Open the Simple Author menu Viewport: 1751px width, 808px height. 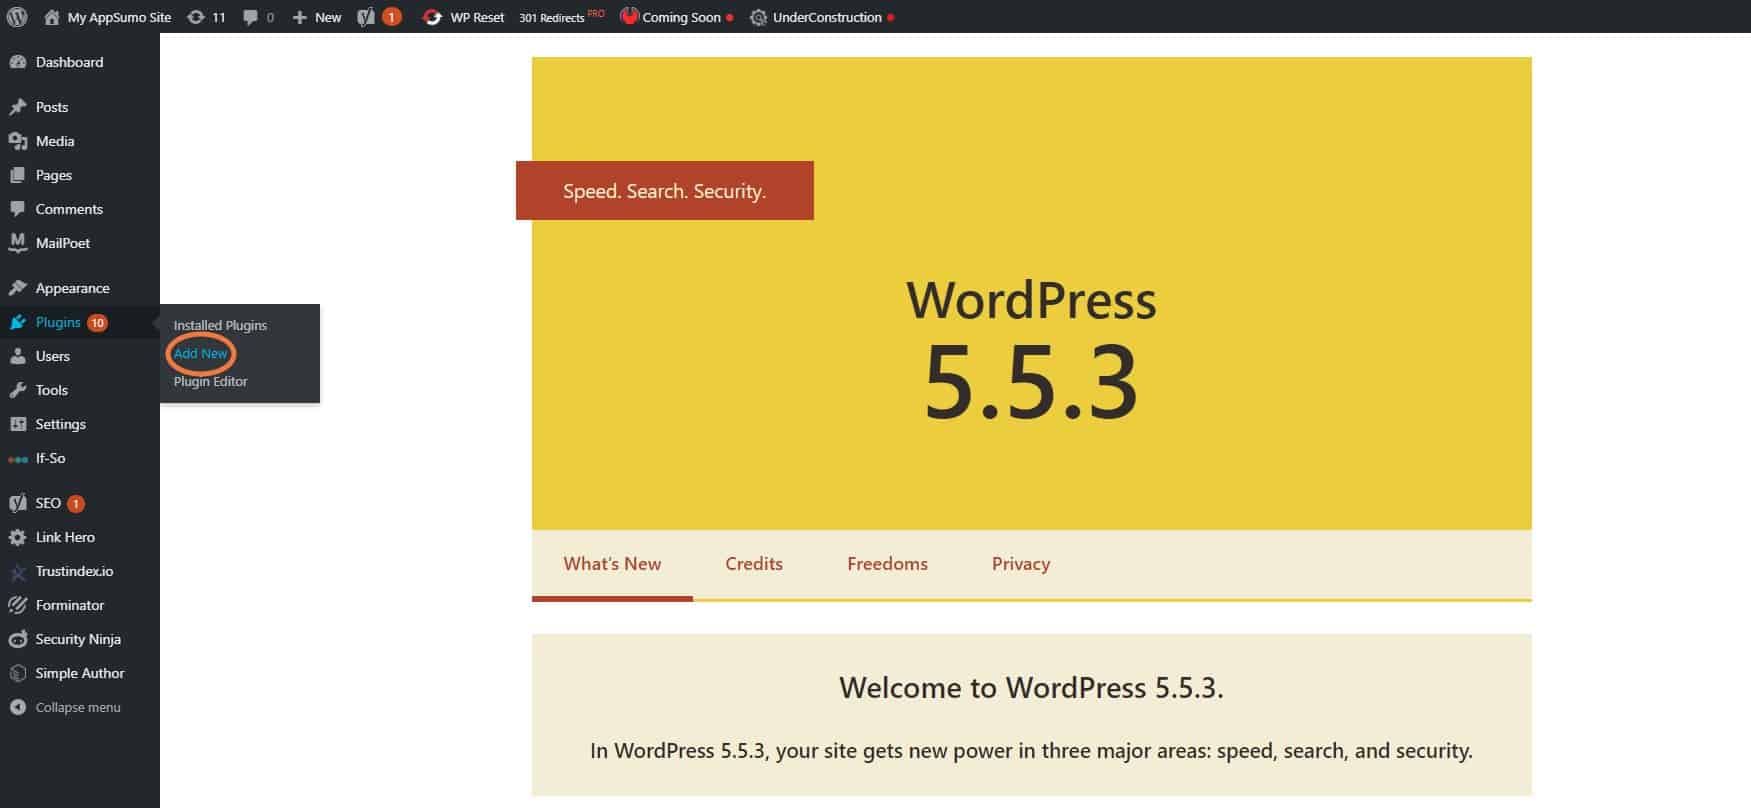[x=80, y=673]
